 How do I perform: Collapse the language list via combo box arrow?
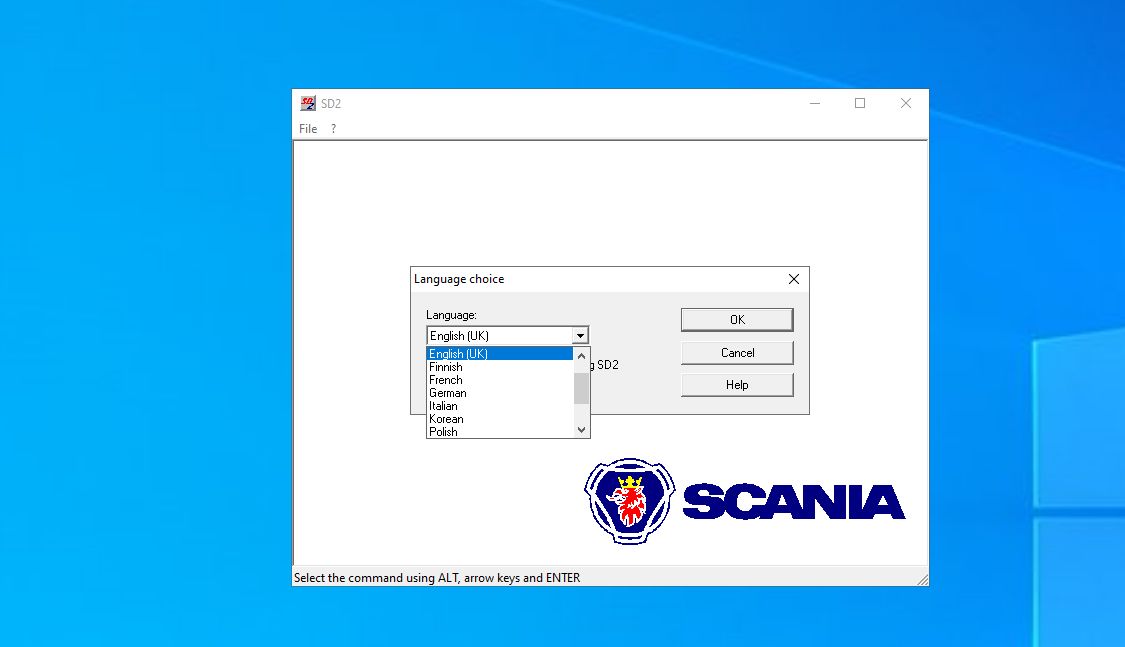click(x=581, y=335)
